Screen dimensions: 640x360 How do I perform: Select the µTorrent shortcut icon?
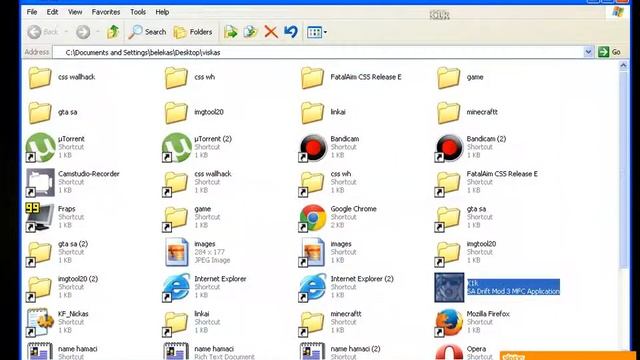click(40, 147)
